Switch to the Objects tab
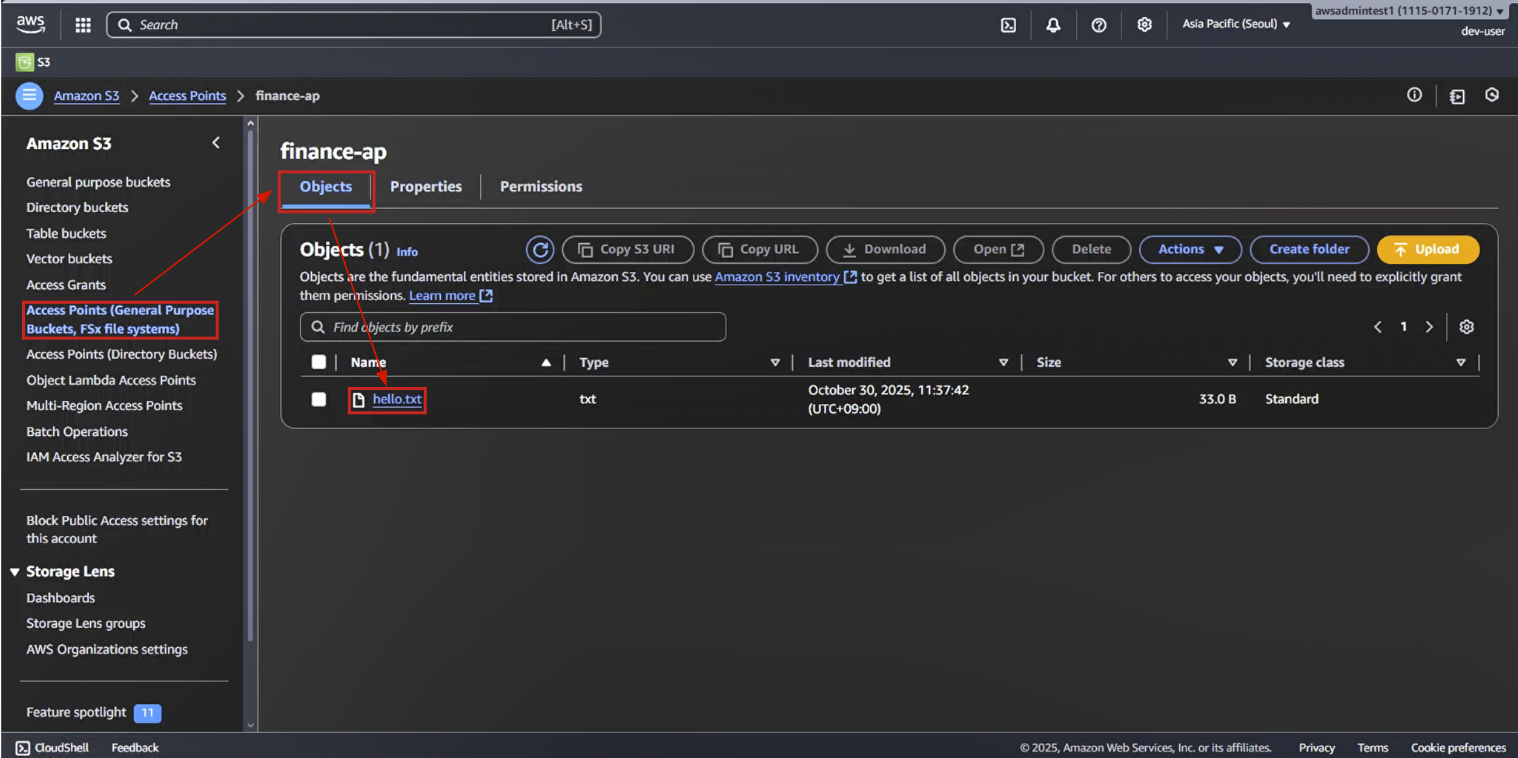 pos(326,187)
